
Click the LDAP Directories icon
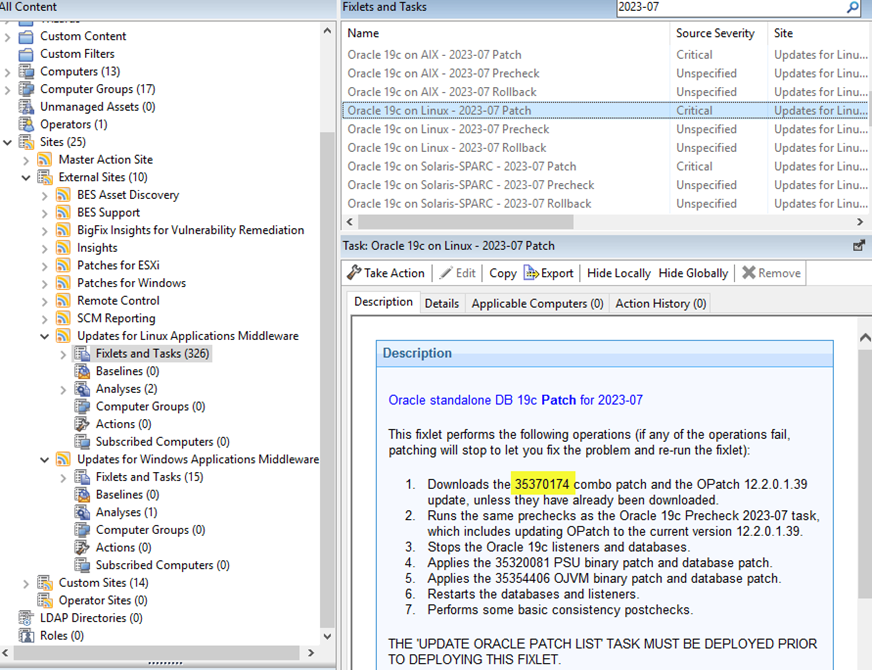pyautogui.click(x=26, y=618)
